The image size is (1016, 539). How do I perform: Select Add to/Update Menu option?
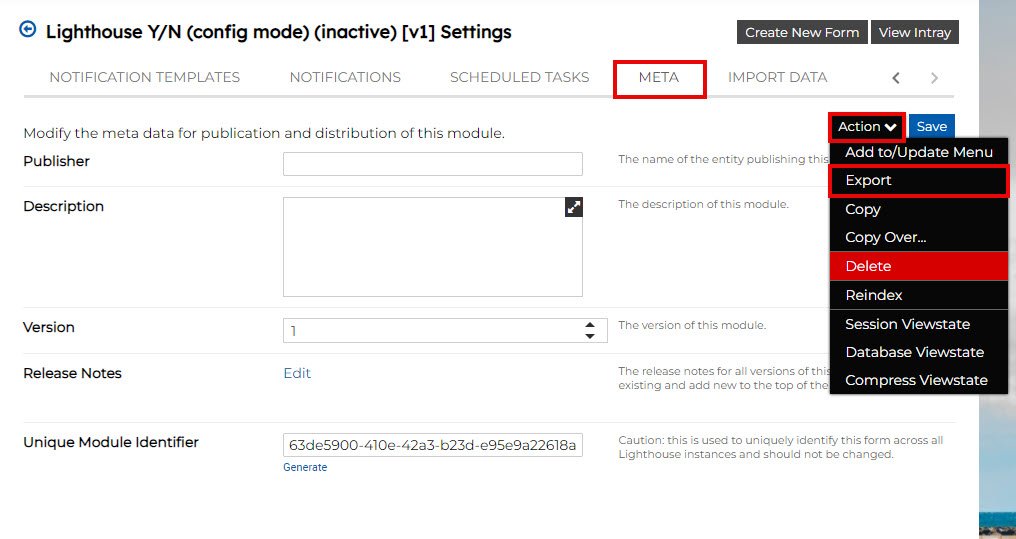918,152
